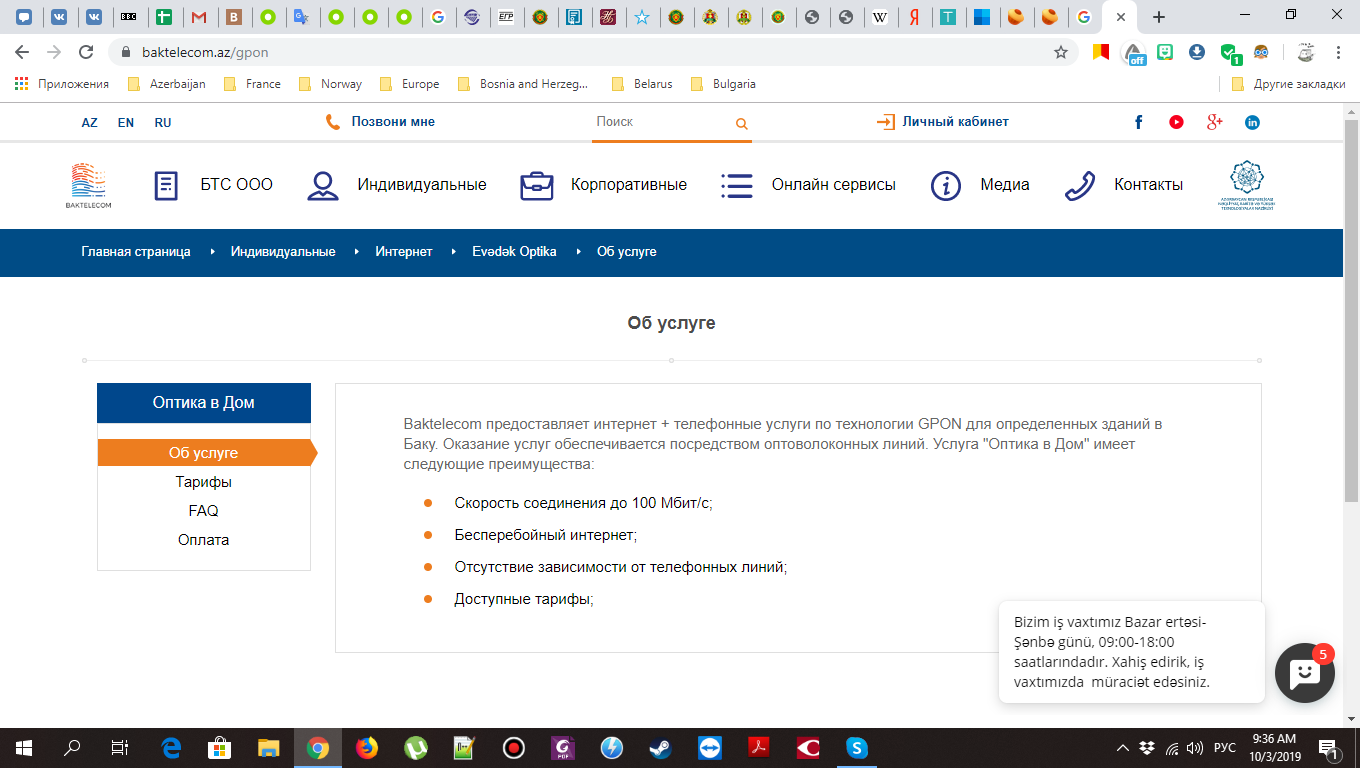Image resolution: width=1360 pixels, height=768 pixels.
Task: Click the BBC tab
Action: (129, 17)
